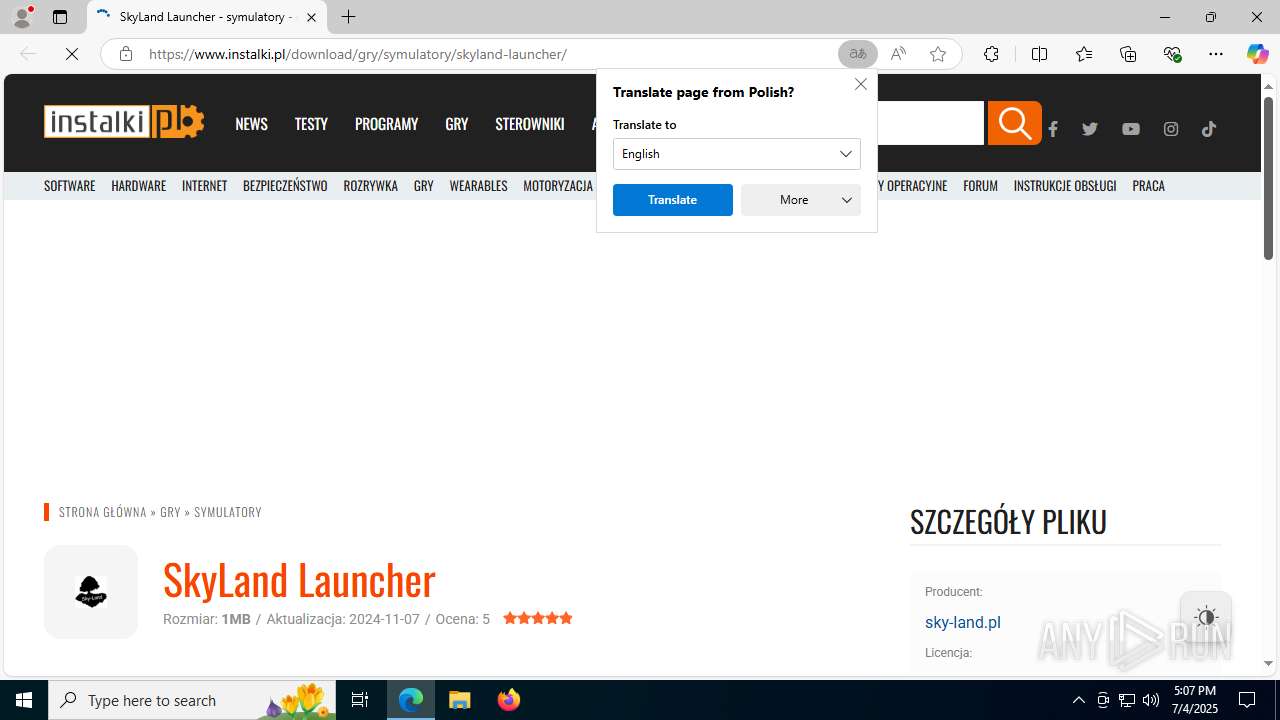This screenshot has width=1280, height=720.
Task: Open the Twitter icon link
Action: (x=1090, y=129)
